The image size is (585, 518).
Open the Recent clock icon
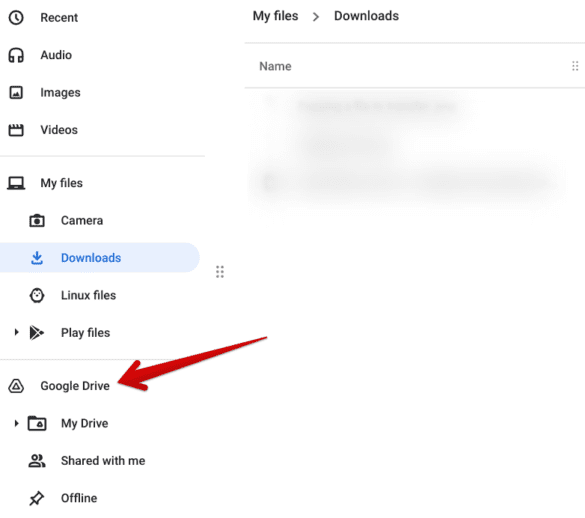(16, 18)
